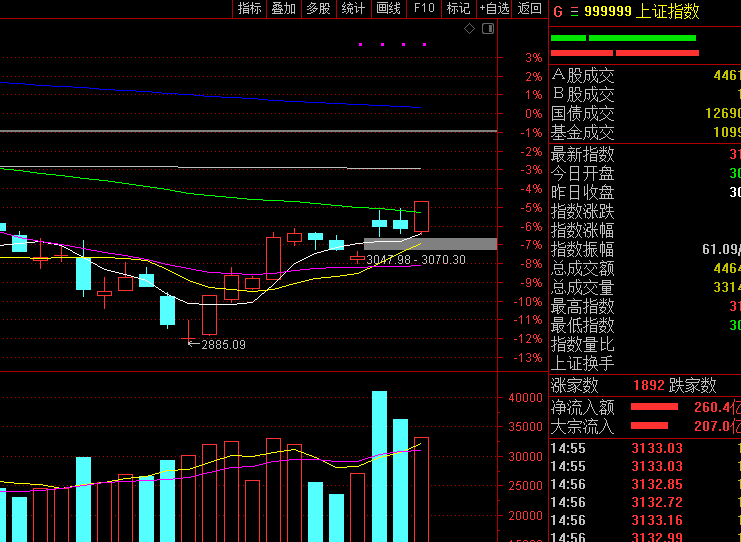Click the 2885.09 low price label
741x542 pixels.
click(224, 344)
